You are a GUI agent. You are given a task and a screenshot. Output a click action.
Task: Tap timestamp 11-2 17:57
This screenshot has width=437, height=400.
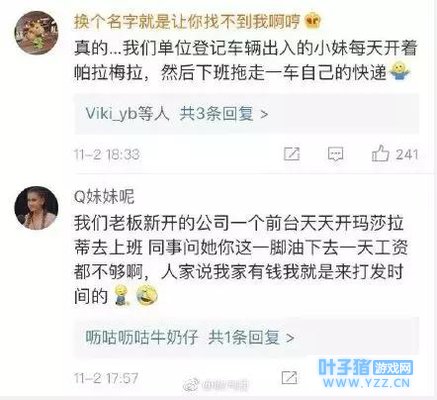pyautogui.click(x=106, y=378)
